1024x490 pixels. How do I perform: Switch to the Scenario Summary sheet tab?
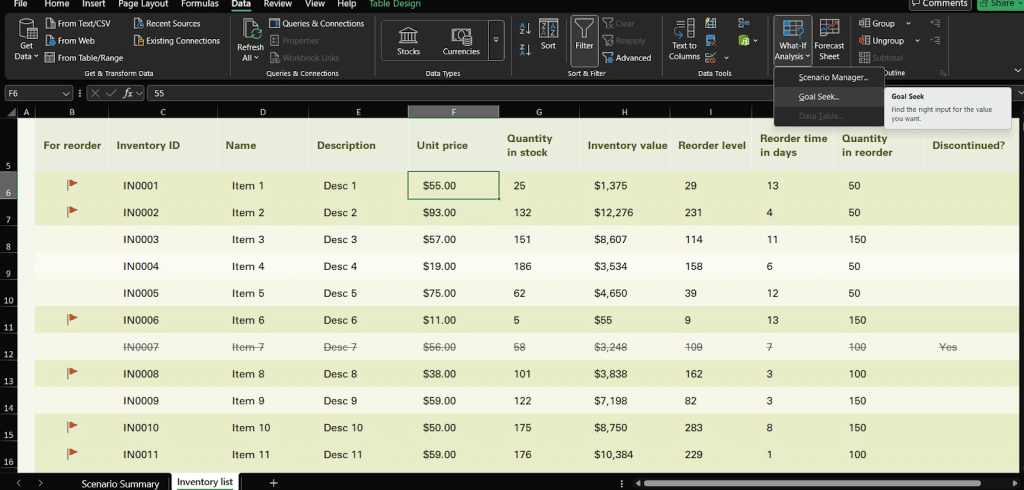tap(120, 483)
